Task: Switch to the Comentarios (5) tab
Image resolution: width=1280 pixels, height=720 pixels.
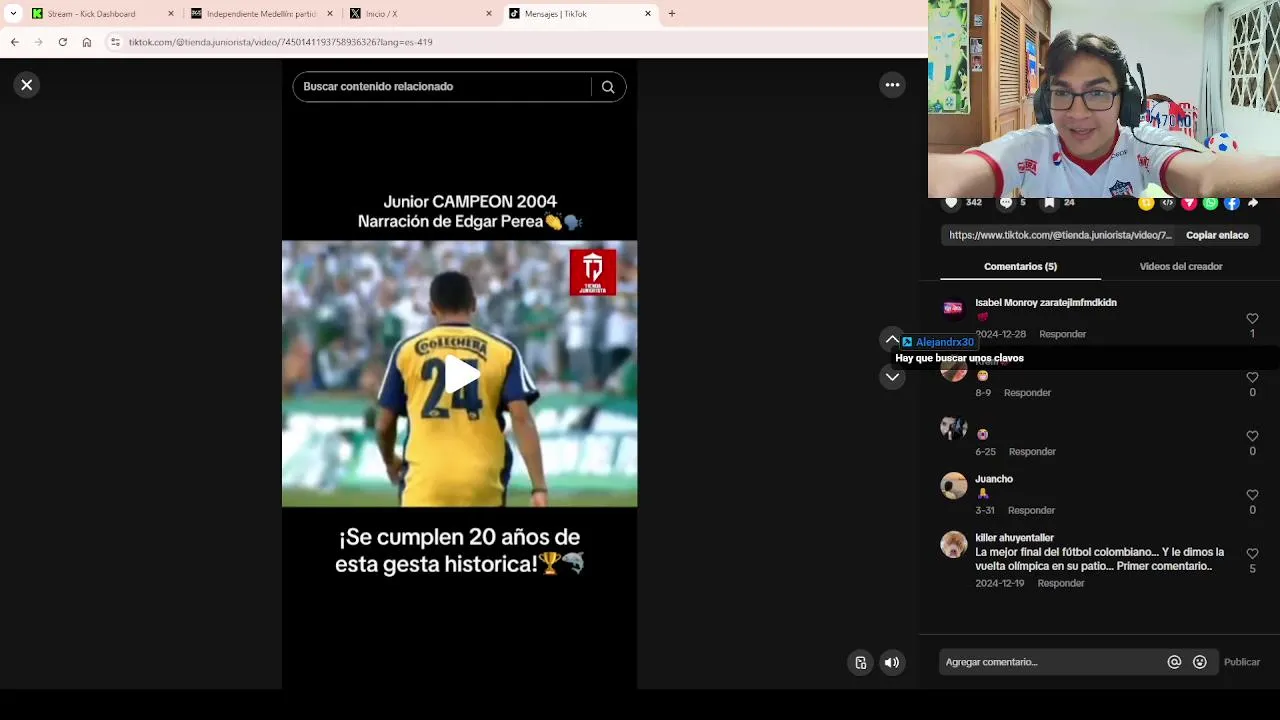Action: point(1020,267)
